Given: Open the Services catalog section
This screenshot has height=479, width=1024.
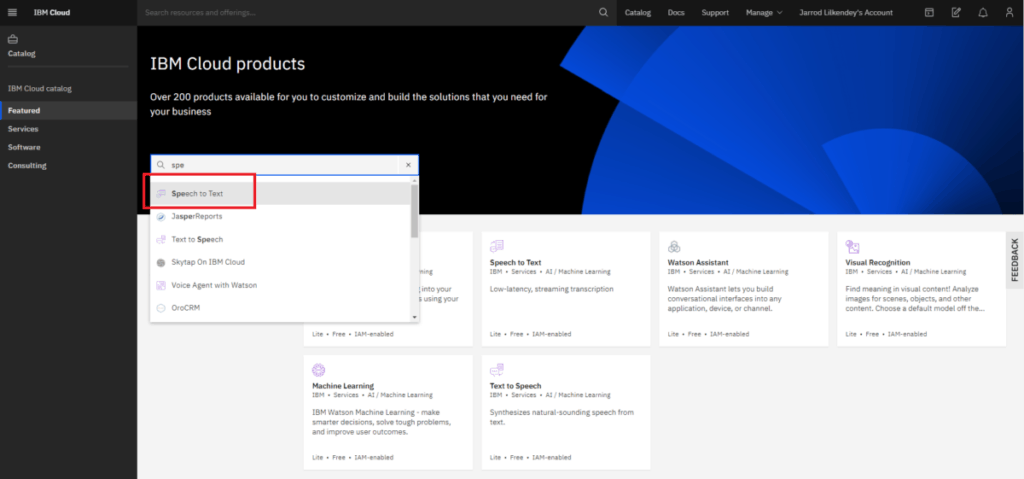Looking at the screenshot, I should click(x=23, y=129).
